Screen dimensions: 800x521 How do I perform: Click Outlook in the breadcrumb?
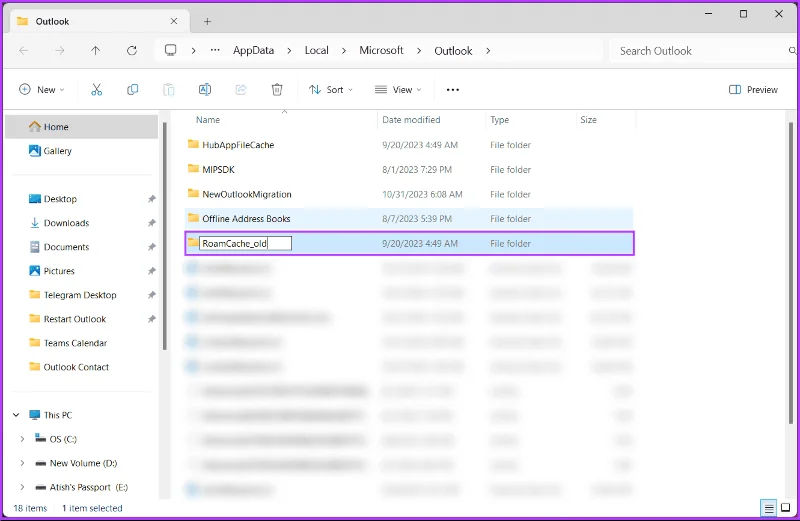[453, 51]
